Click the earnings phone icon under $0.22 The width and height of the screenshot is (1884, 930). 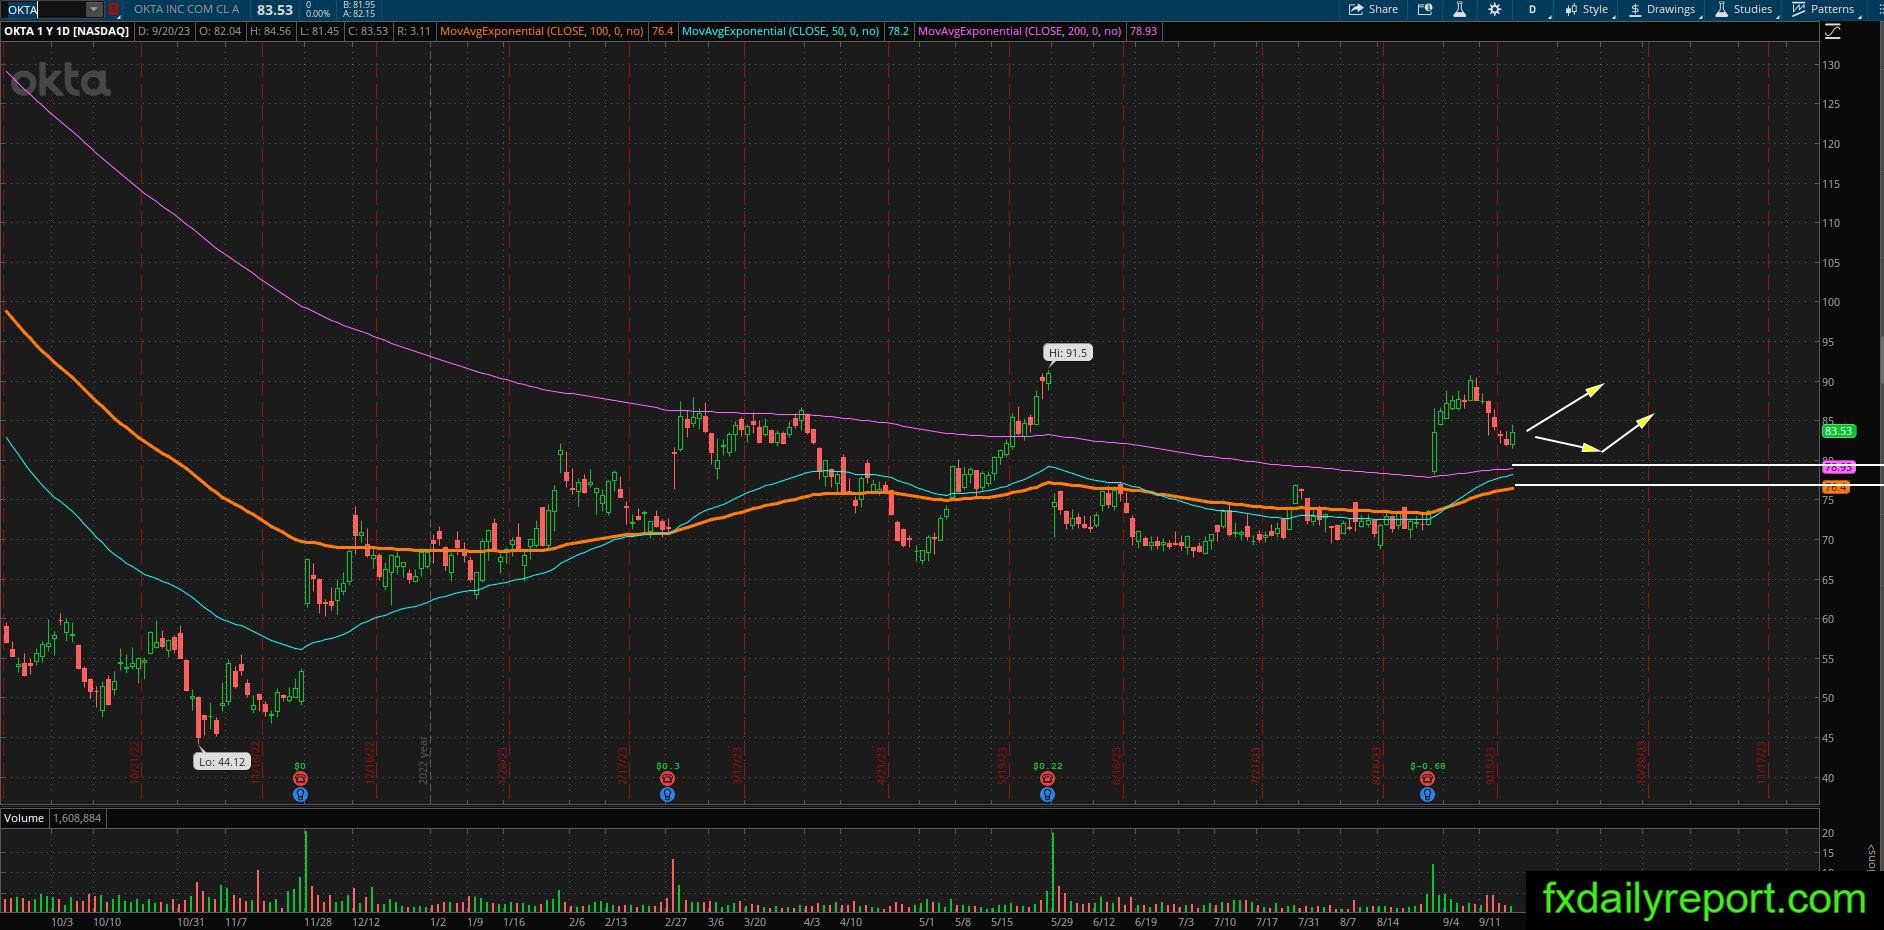click(1047, 779)
